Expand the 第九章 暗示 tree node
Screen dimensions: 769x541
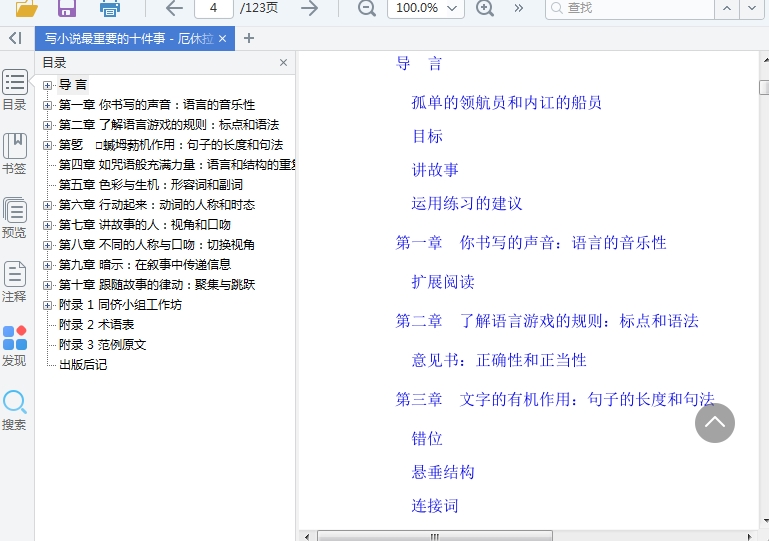pos(47,265)
